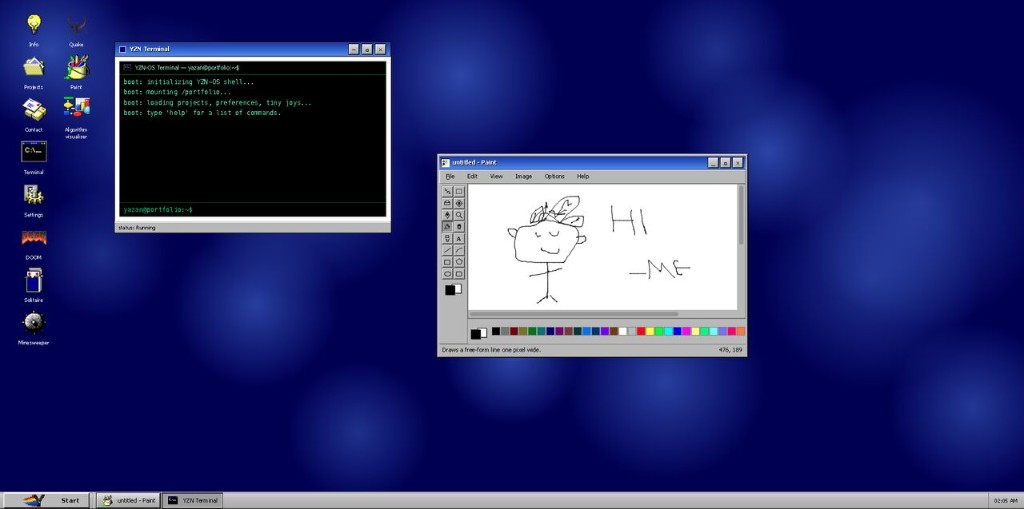The width and height of the screenshot is (1024, 509).
Task: Click the 'status: Running' text in terminal
Action: (x=136, y=227)
